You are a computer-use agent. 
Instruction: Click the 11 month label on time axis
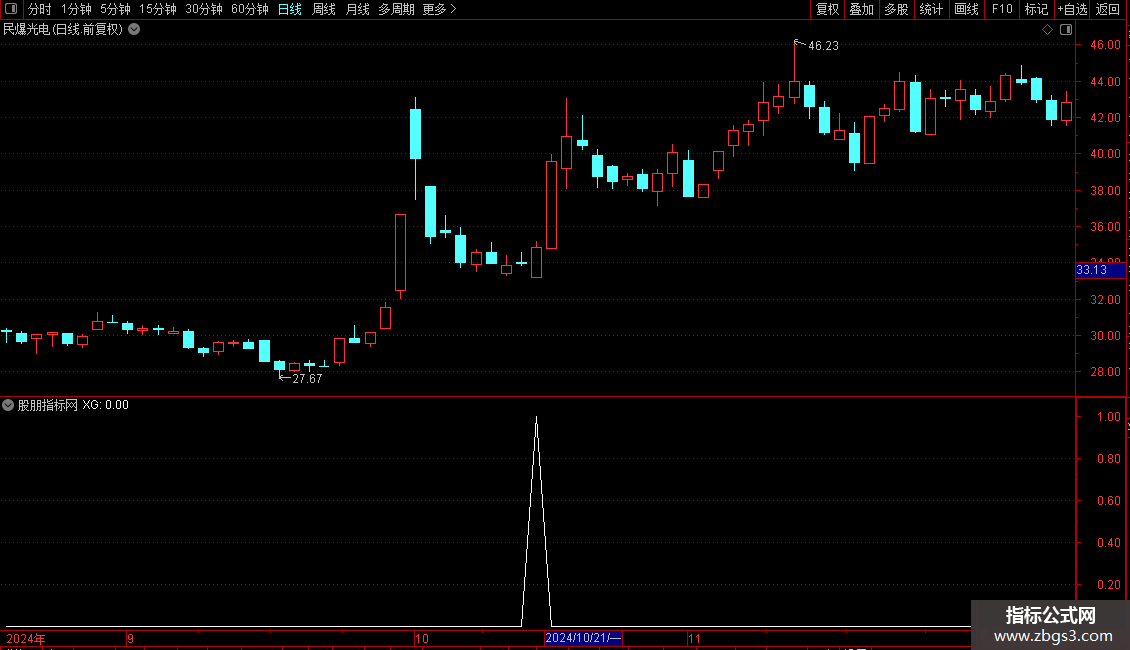pyautogui.click(x=694, y=638)
